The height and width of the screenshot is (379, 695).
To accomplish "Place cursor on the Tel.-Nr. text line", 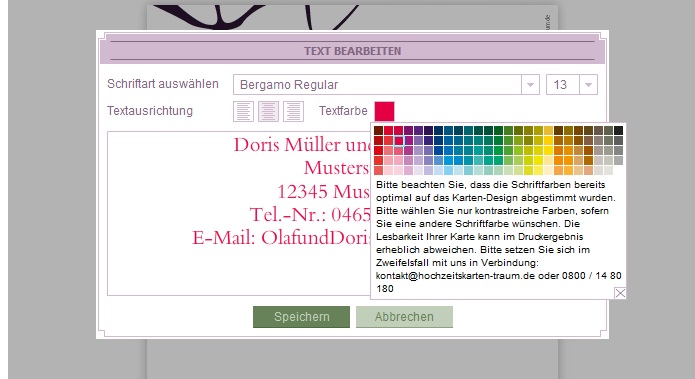I will [x=310, y=215].
